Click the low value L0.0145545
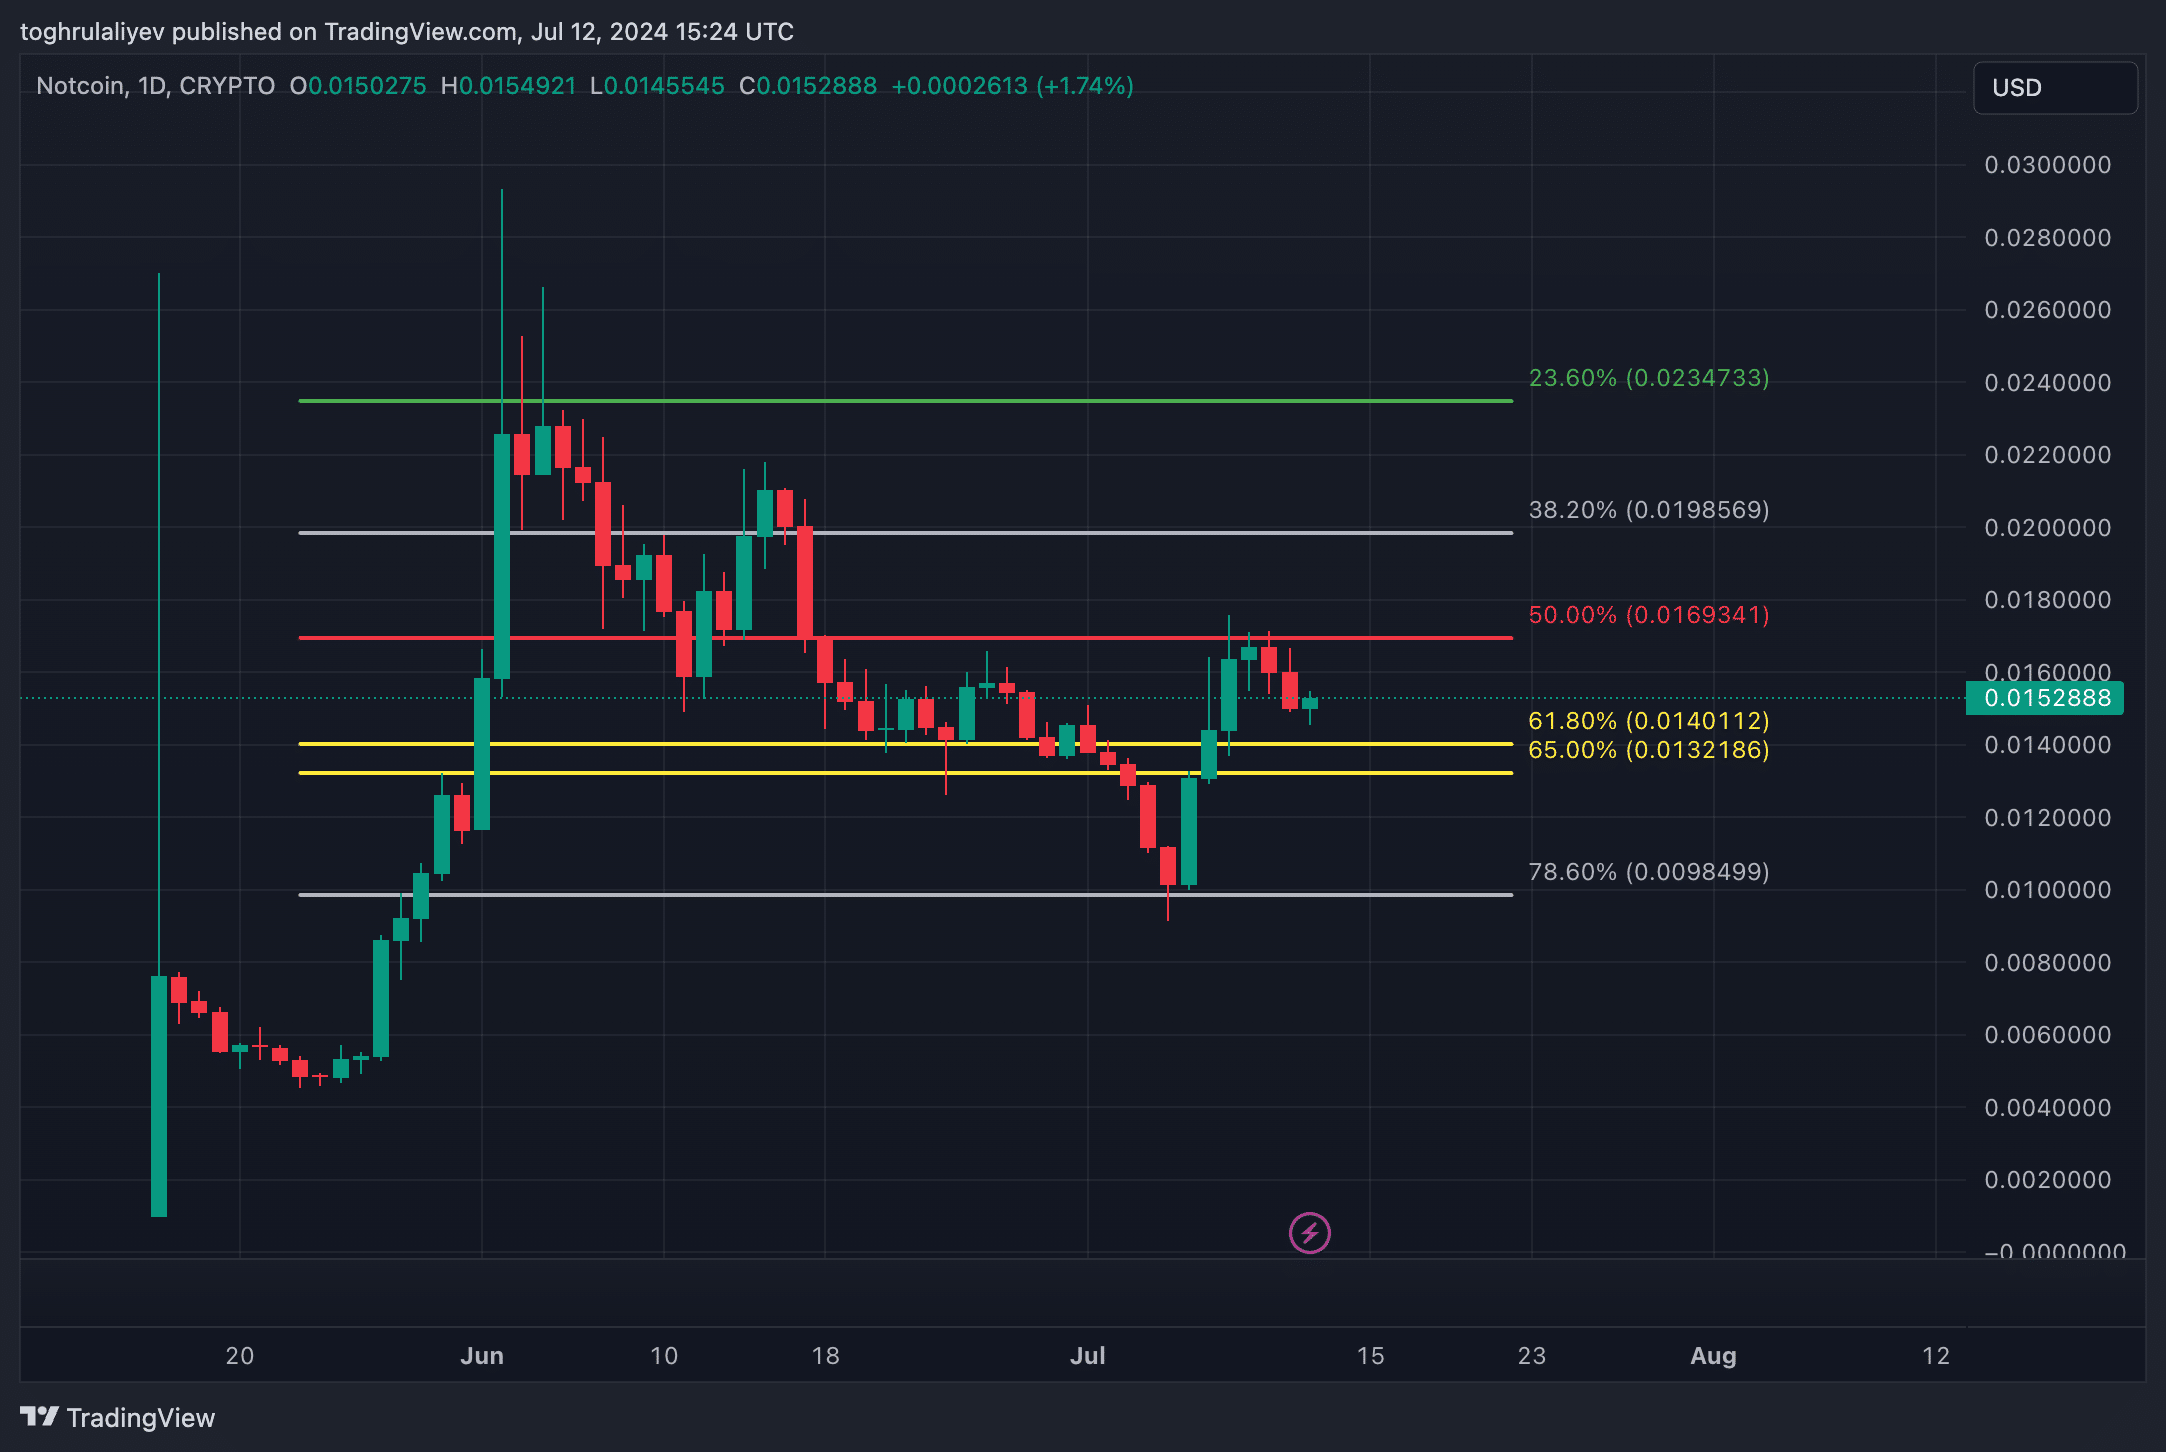 click(x=657, y=86)
